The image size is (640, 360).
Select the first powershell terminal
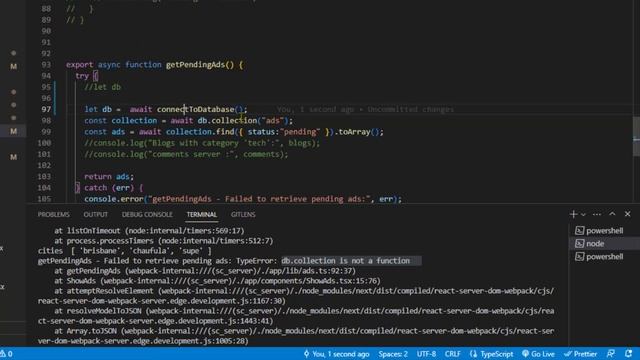(x=604, y=231)
